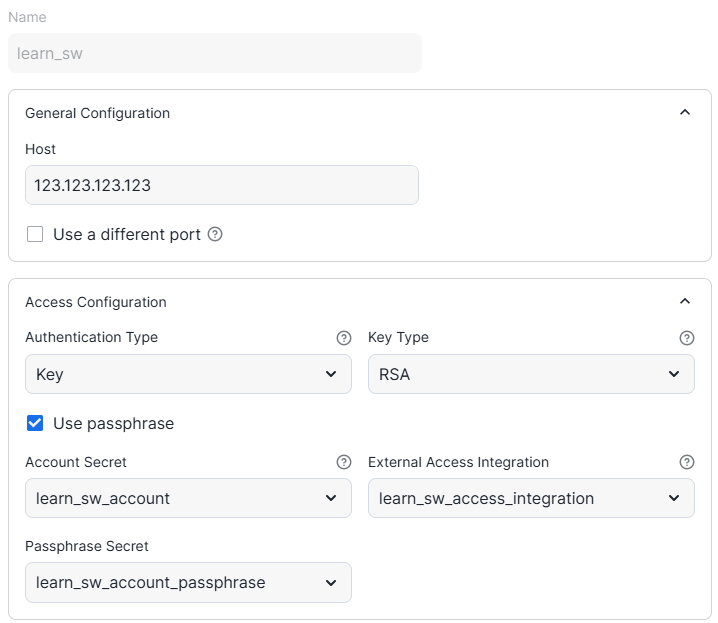Screen dimensions: 718x623
Task: Click the Authentication Type help icon
Action: point(344,338)
